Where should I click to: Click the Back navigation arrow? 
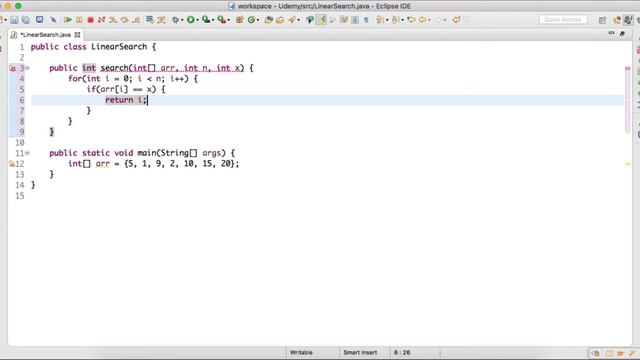[423, 20]
